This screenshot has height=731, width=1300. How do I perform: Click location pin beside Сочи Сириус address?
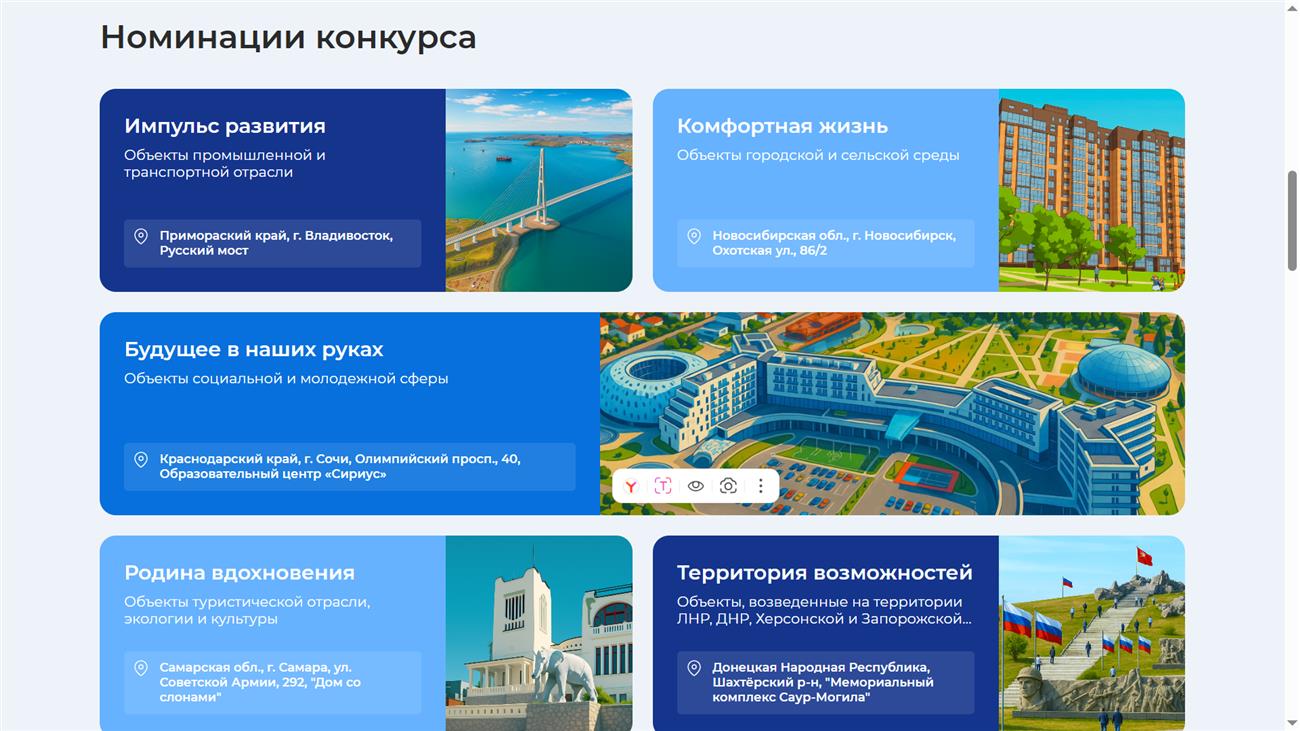tap(141, 460)
